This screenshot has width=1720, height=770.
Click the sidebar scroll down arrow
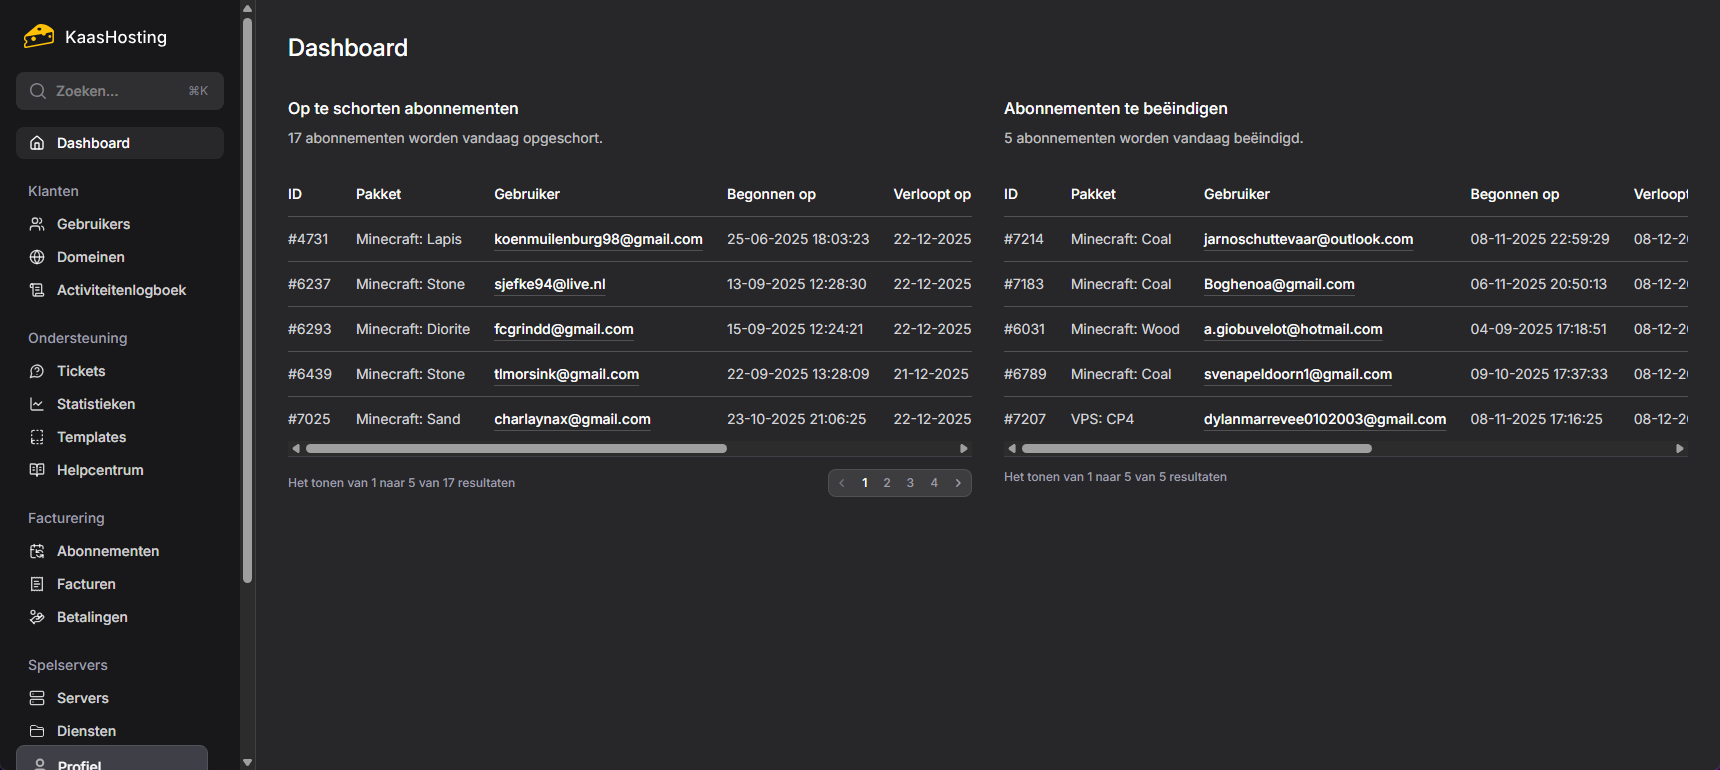pyautogui.click(x=247, y=762)
